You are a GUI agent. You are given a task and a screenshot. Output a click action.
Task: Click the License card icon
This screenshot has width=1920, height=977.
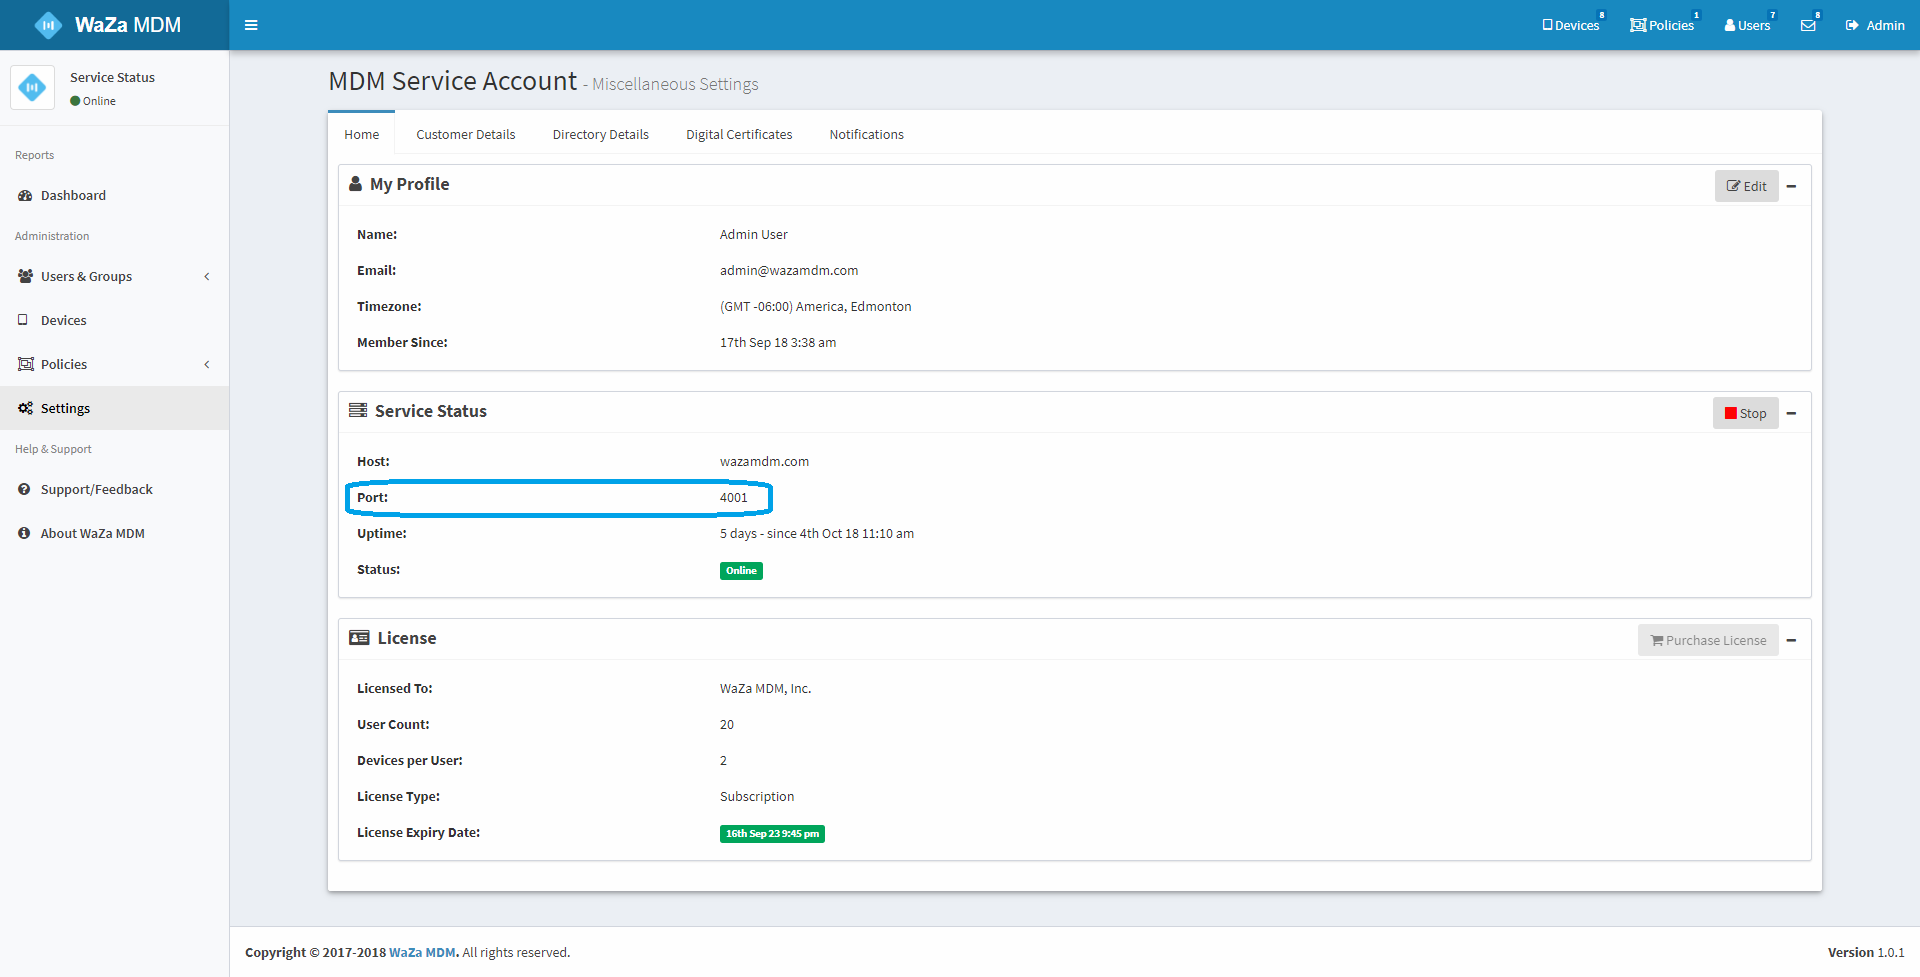359,637
